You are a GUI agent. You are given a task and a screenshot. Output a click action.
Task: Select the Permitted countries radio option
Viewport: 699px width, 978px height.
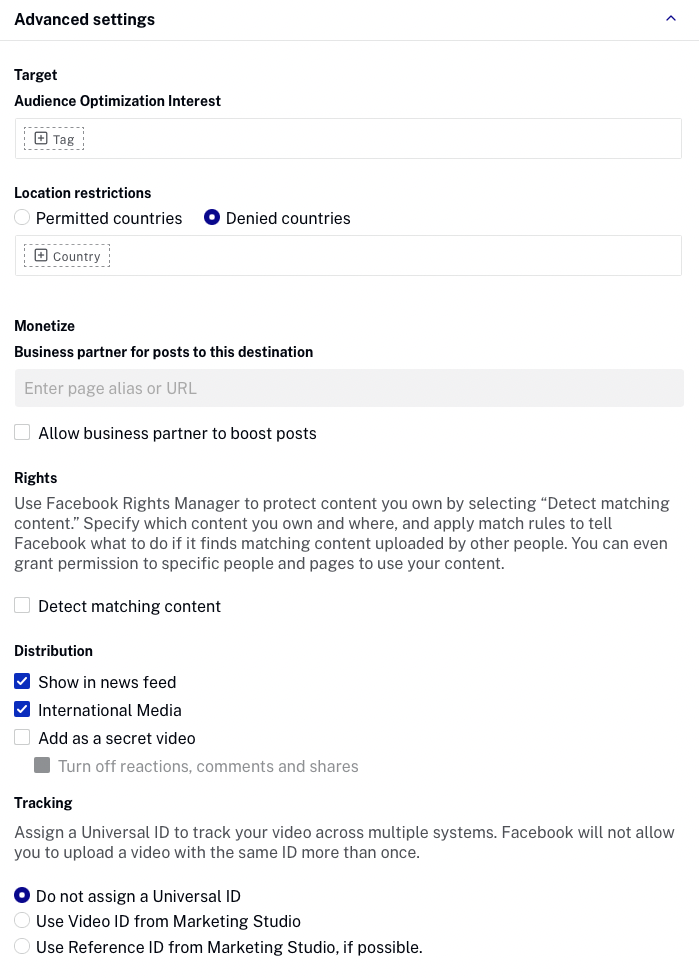coord(22,218)
